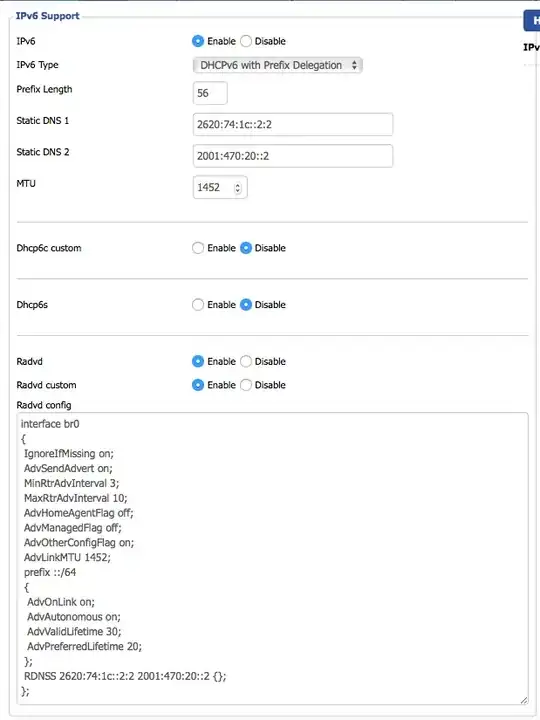Image resolution: width=540 pixels, height=720 pixels.
Task: Click the 'MaxRtrAdvInterval 10;' line
Action: pyautogui.click(x=76, y=498)
